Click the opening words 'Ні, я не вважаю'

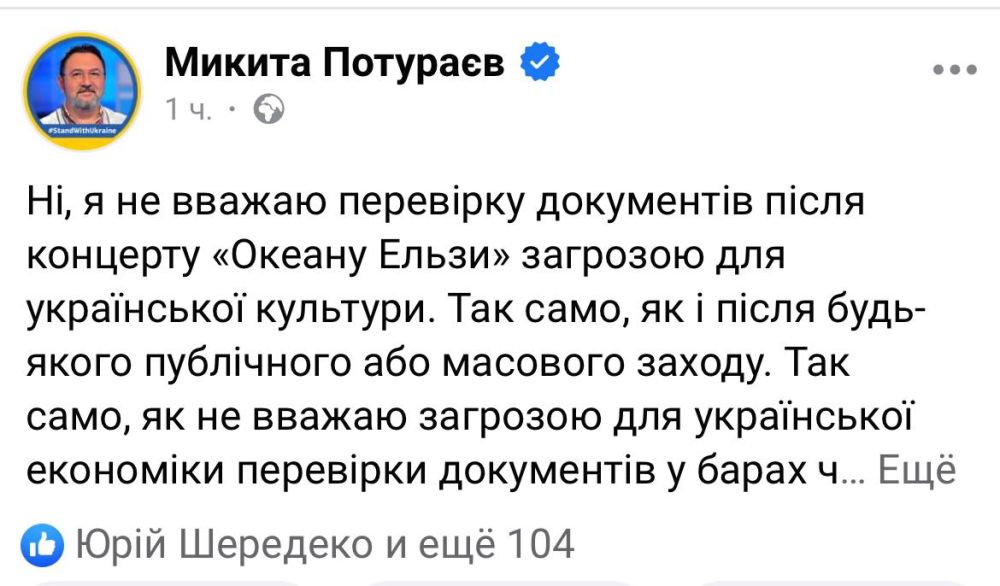(x=172, y=202)
